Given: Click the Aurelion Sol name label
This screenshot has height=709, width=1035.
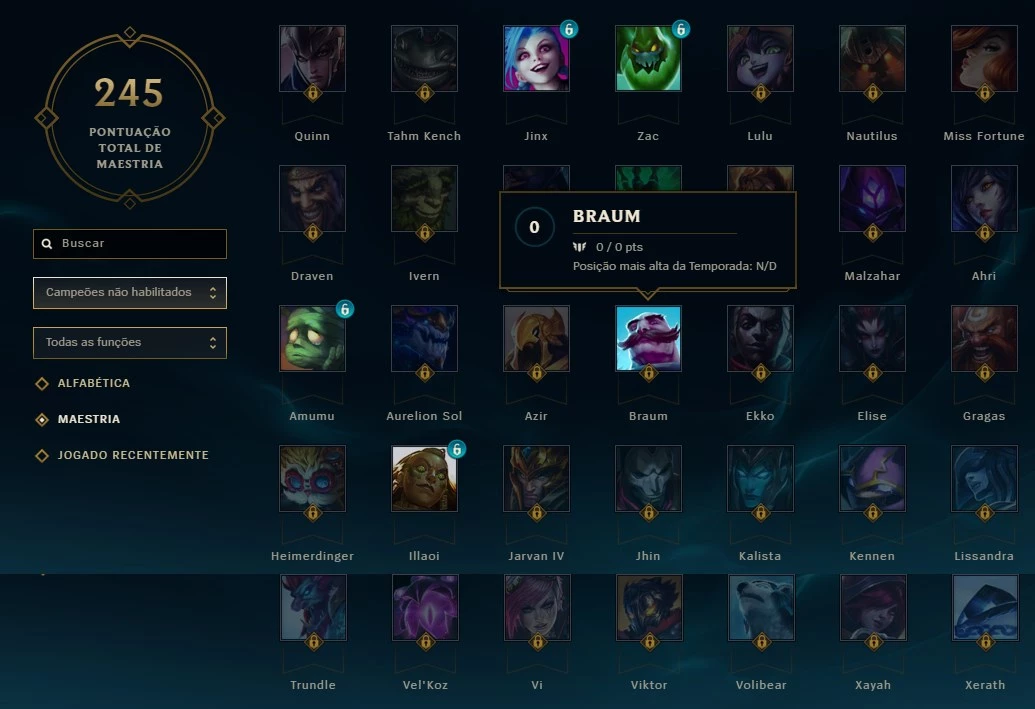Looking at the screenshot, I should 424,416.
